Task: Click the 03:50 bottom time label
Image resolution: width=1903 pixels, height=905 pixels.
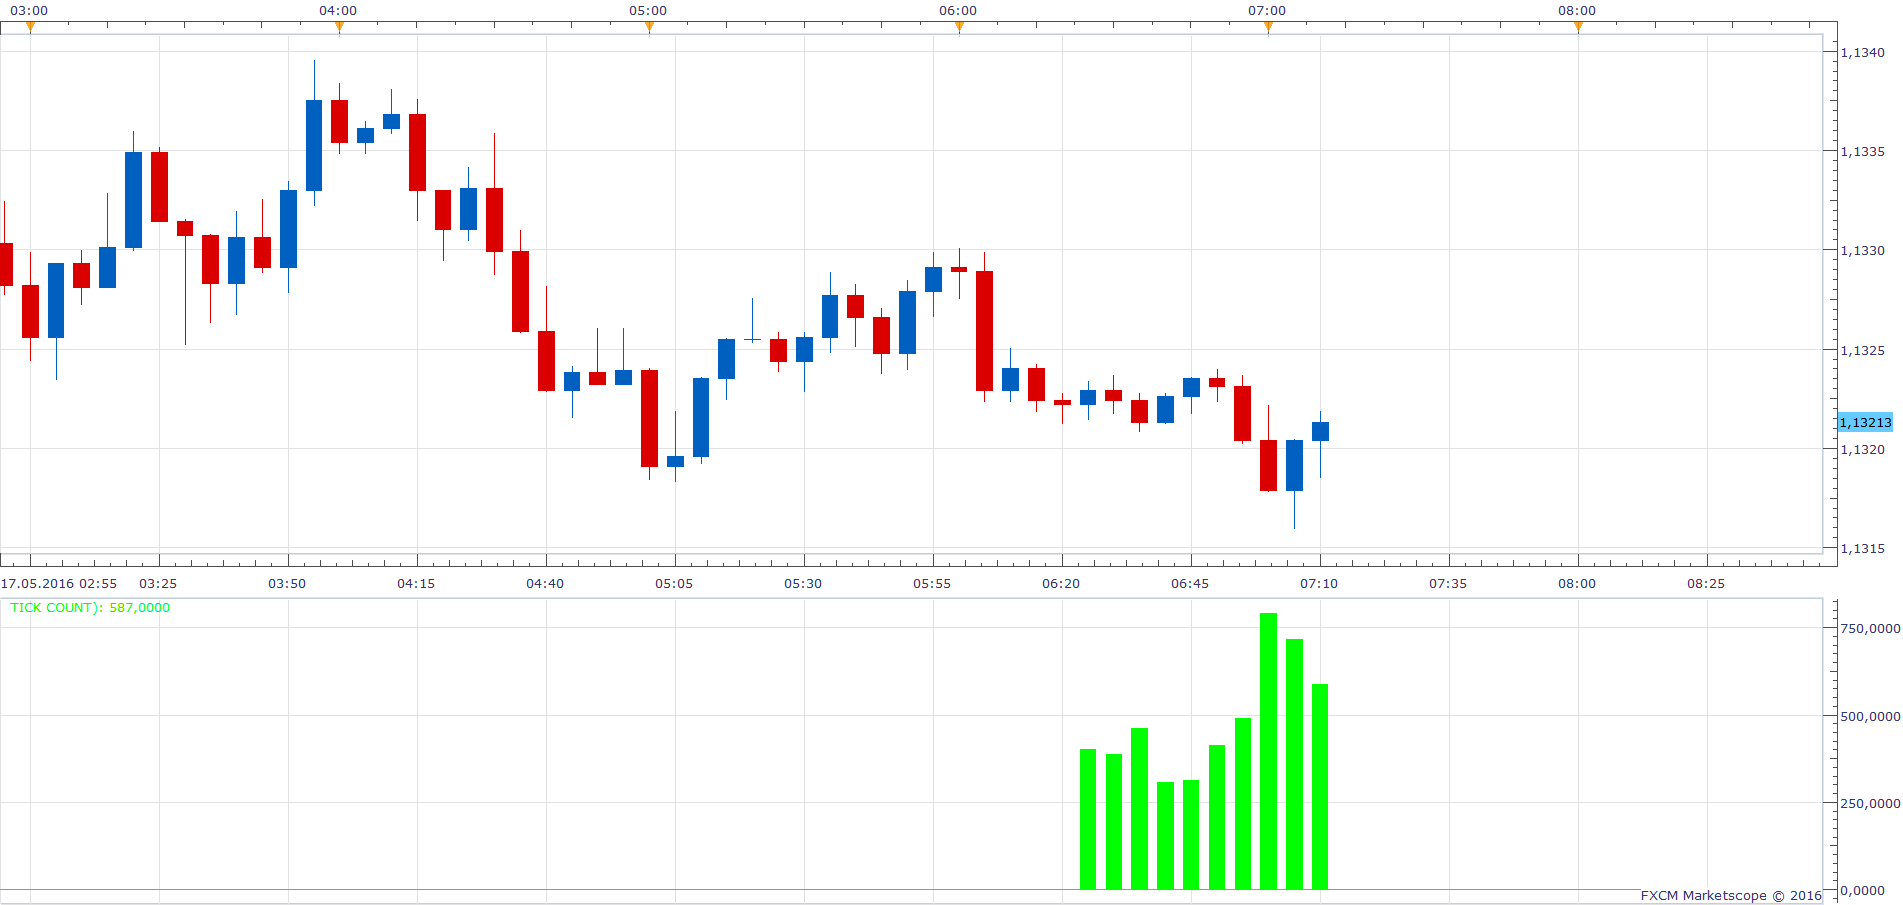Action: pos(287,583)
